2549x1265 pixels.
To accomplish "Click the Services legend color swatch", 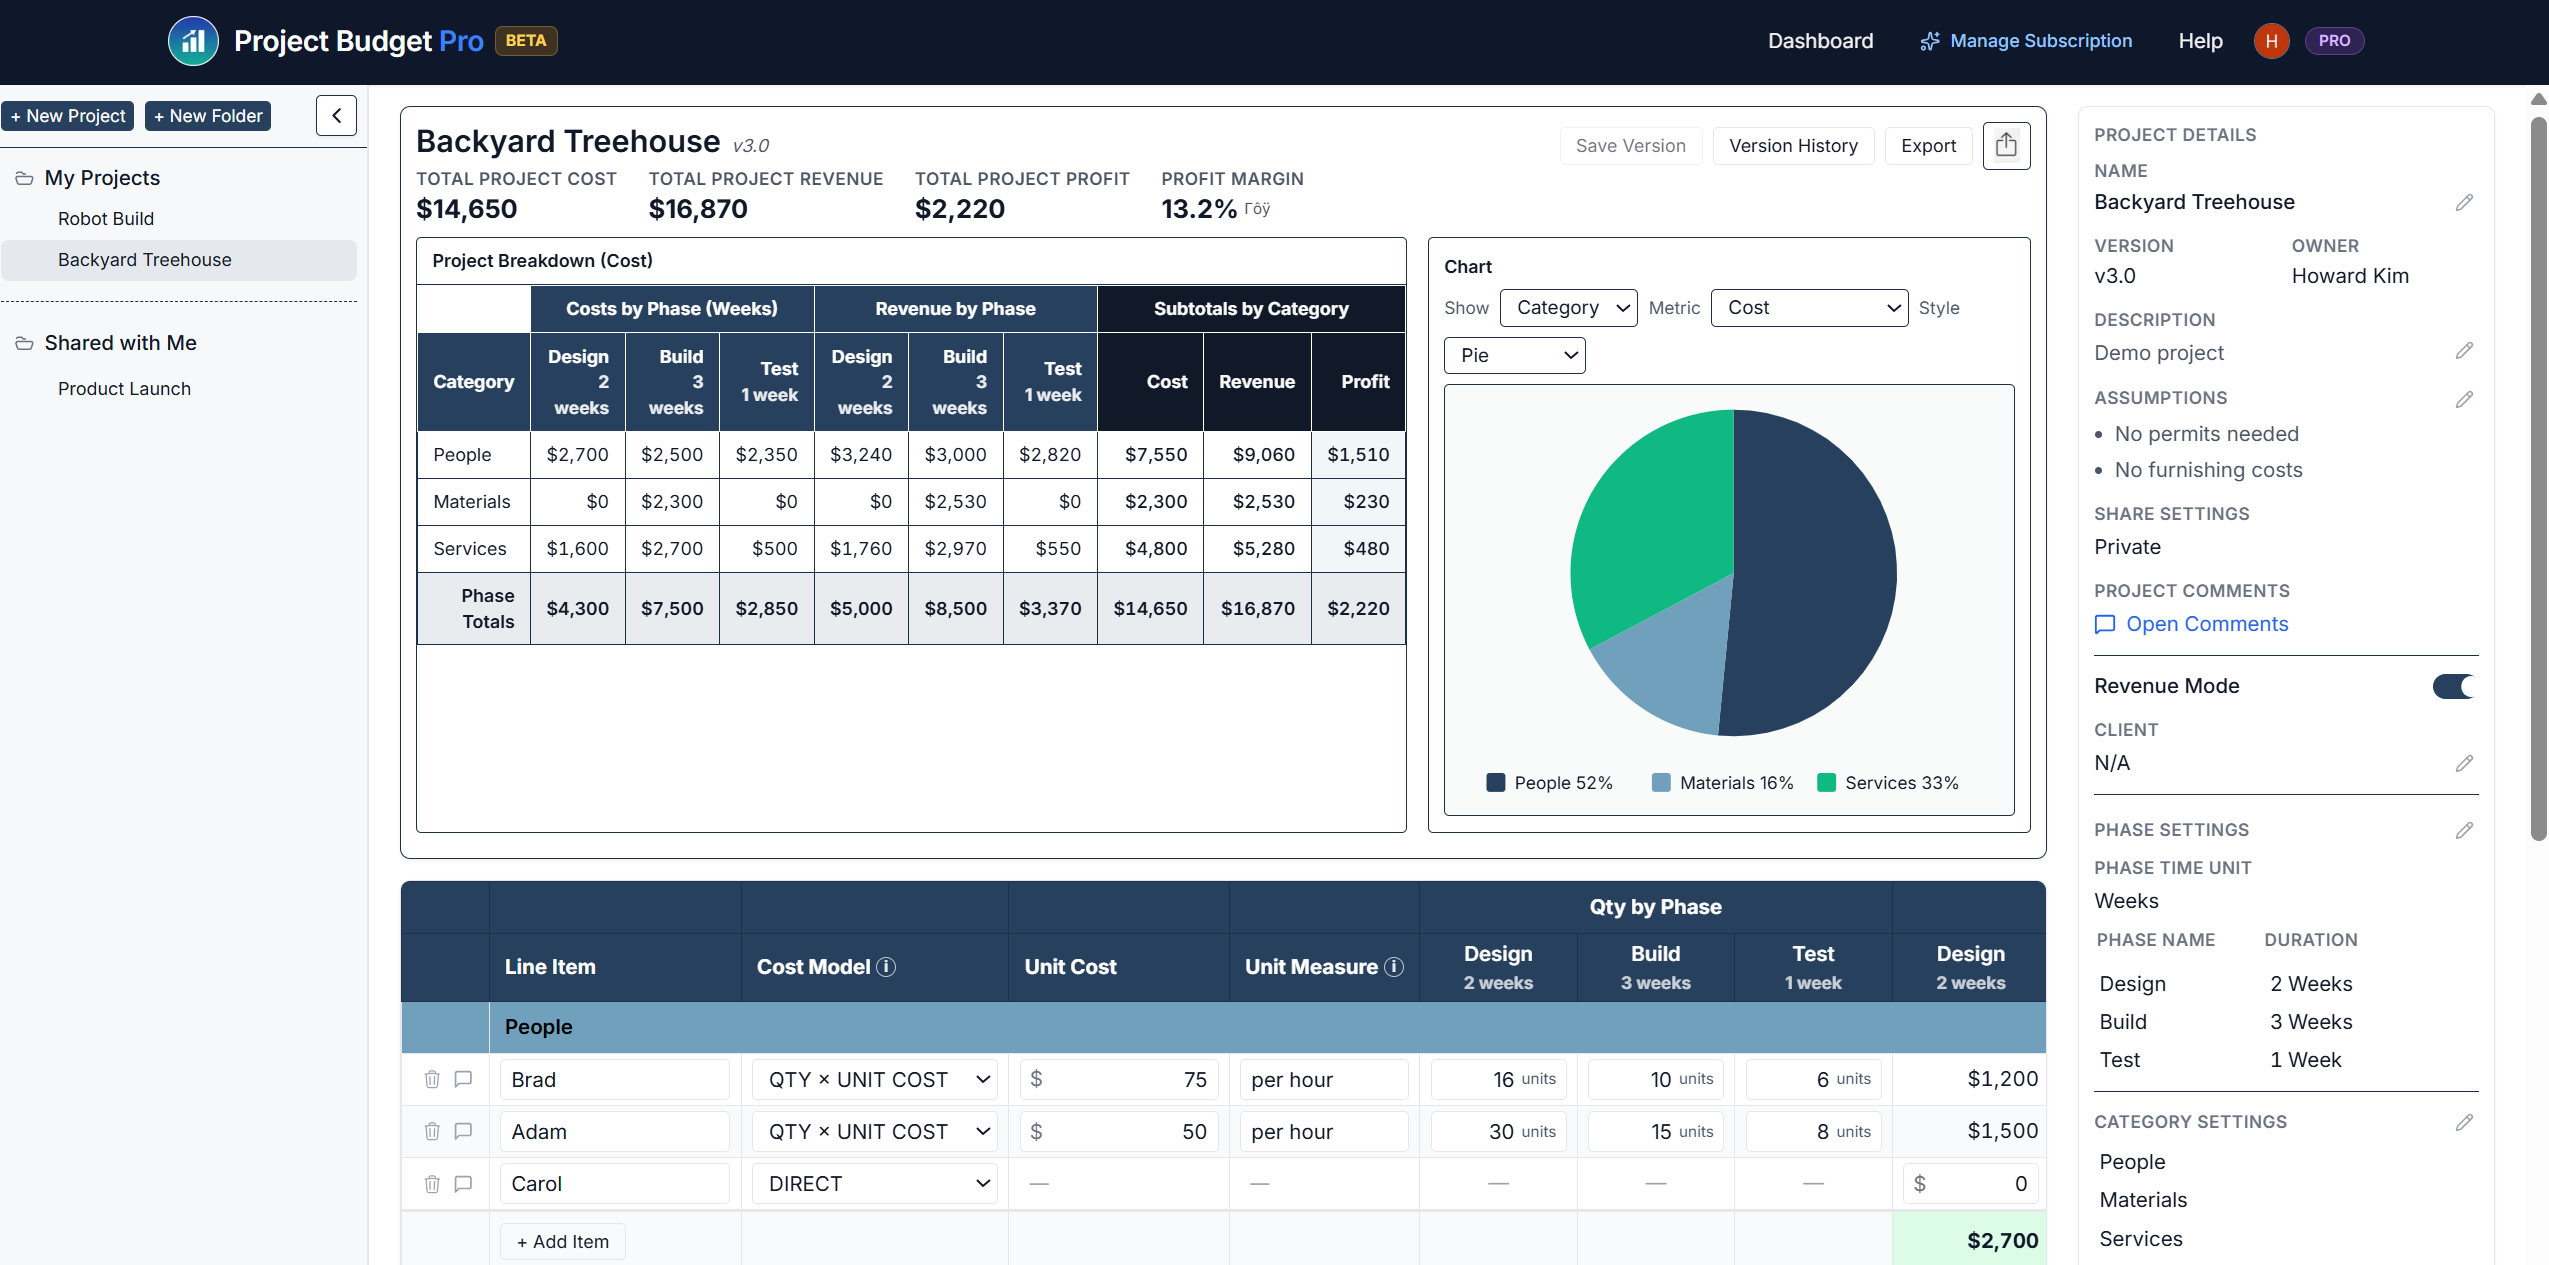I will tap(1826, 782).
